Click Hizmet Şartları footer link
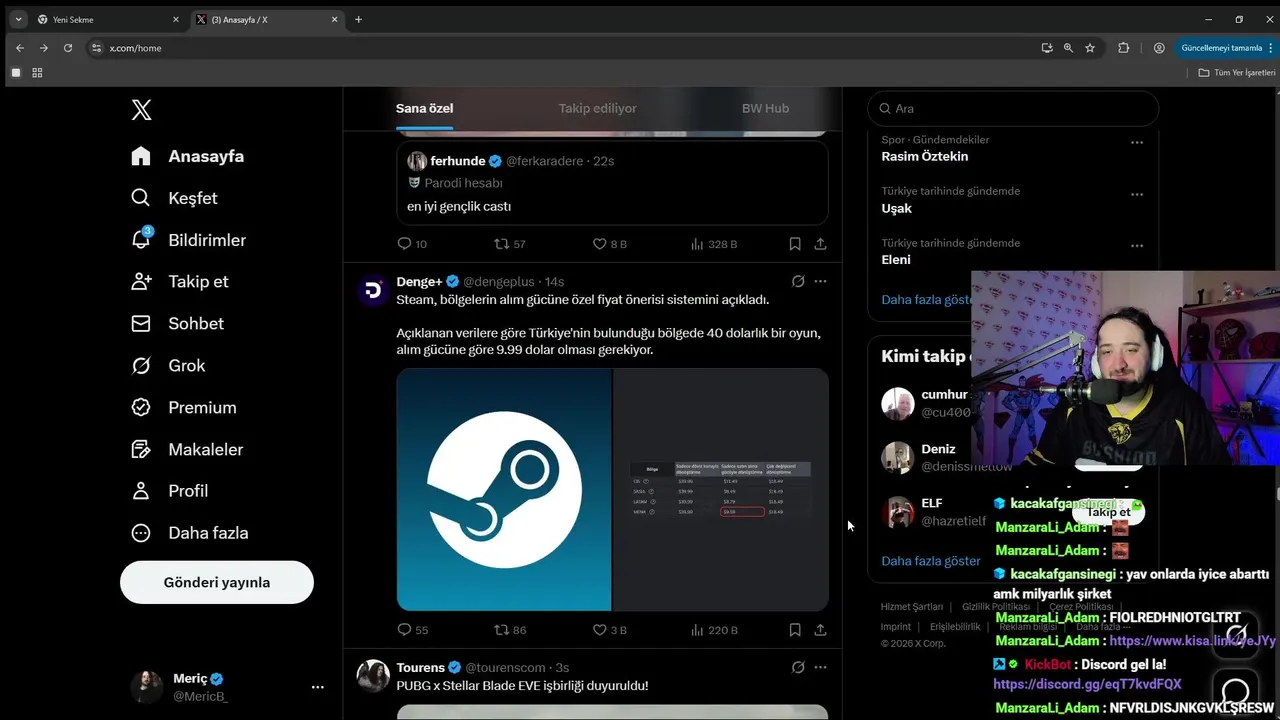This screenshot has width=1280, height=720. click(x=912, y=607)
